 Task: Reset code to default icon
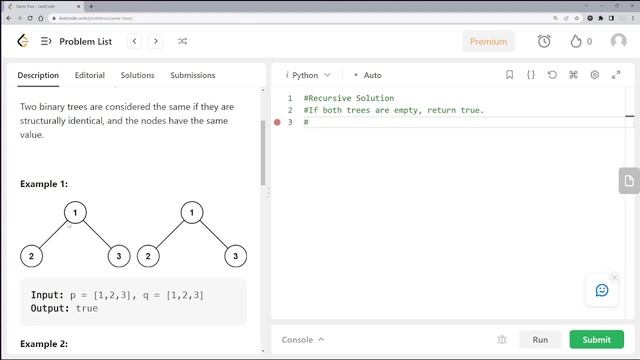pyautogui.click(x=552, y=75)
